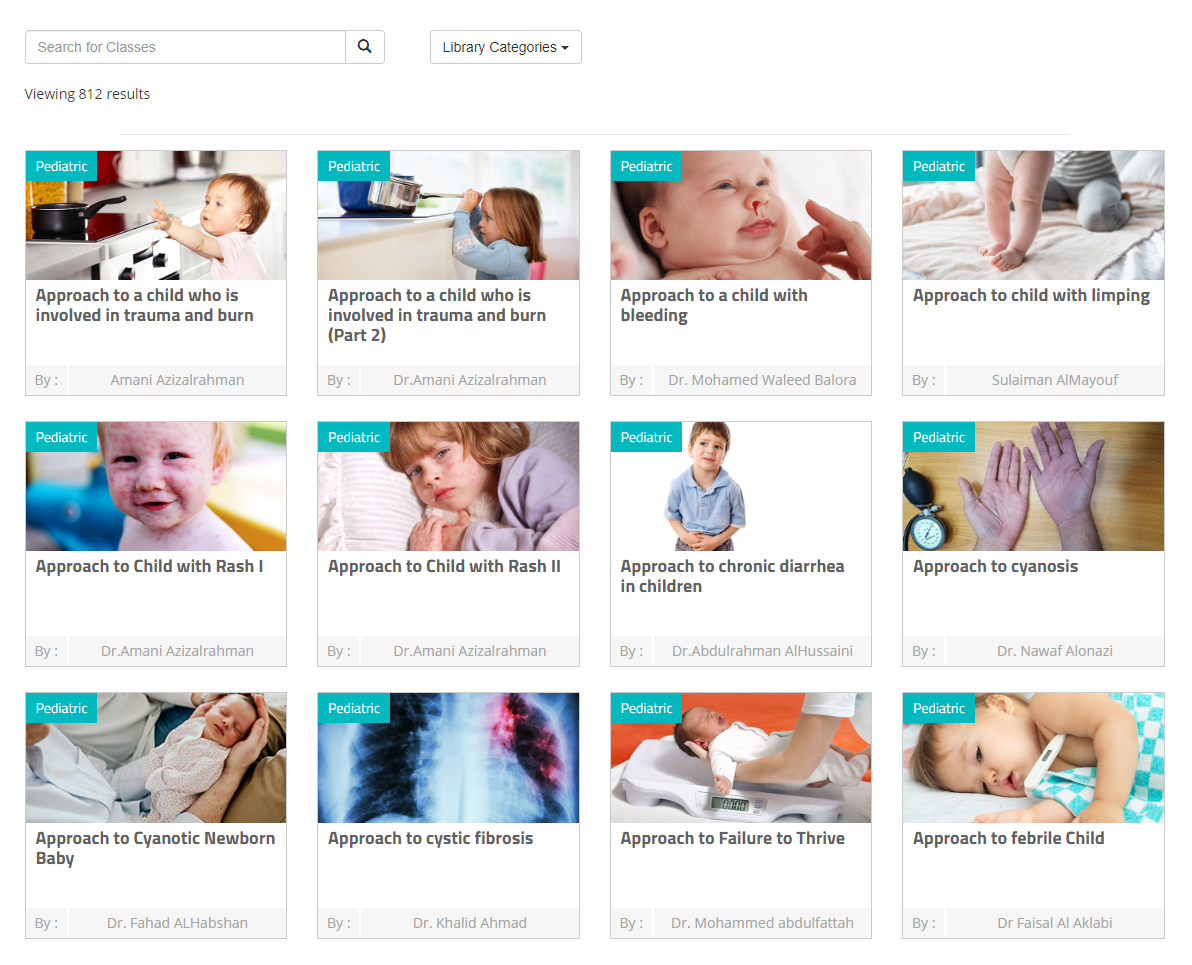Click author name on Rash I card

[x=177, y=651]
